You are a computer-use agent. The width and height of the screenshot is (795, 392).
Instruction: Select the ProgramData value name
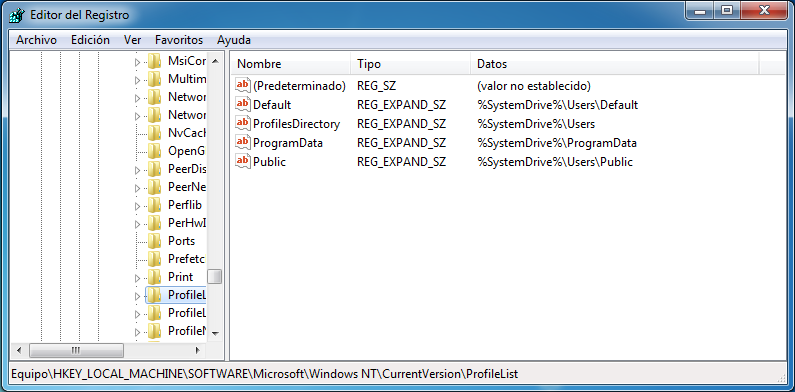pyautogui.click(x=288, y=143)
